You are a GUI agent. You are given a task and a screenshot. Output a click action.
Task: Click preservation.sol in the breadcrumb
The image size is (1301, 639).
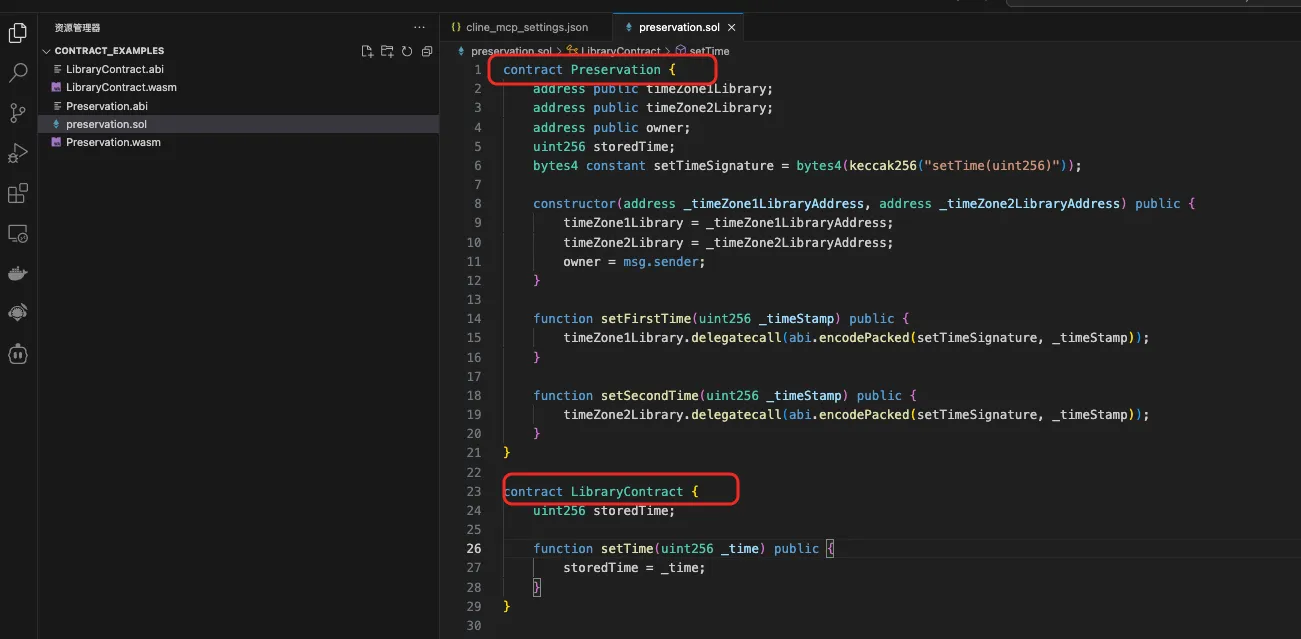coord(511,51)
